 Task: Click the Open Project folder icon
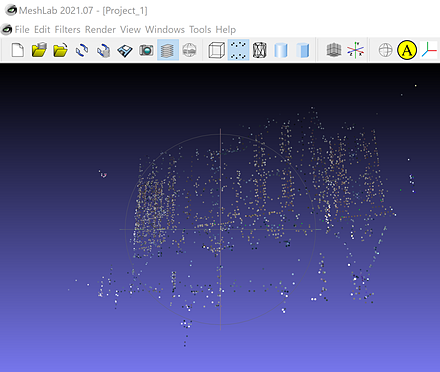60,50
